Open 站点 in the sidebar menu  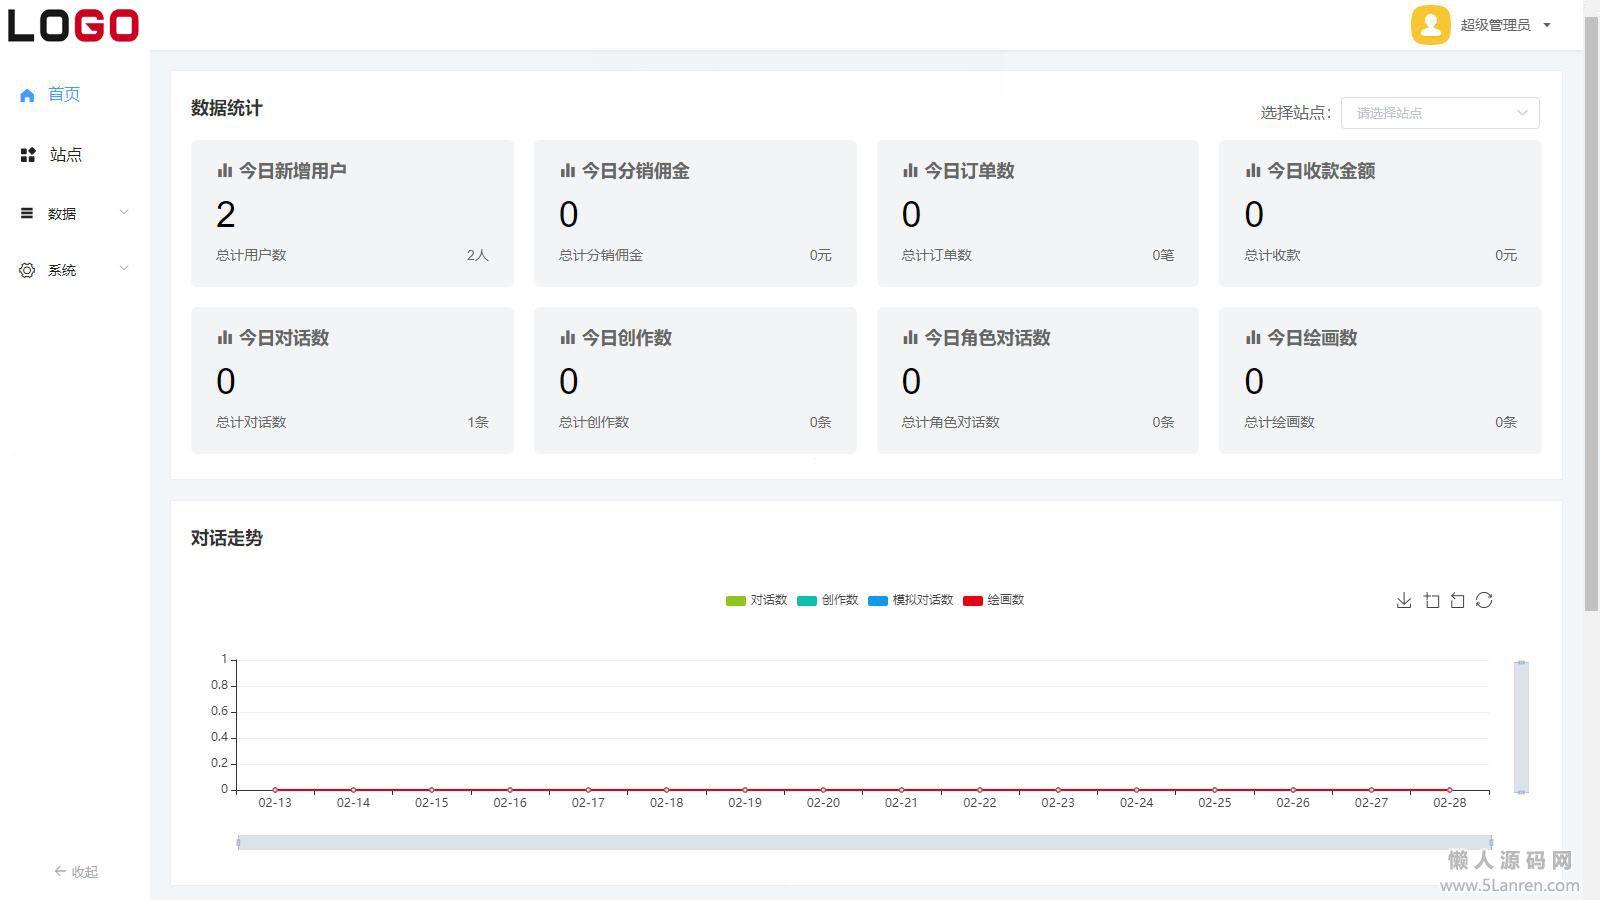pyautogui.click(x=65, y=155)
